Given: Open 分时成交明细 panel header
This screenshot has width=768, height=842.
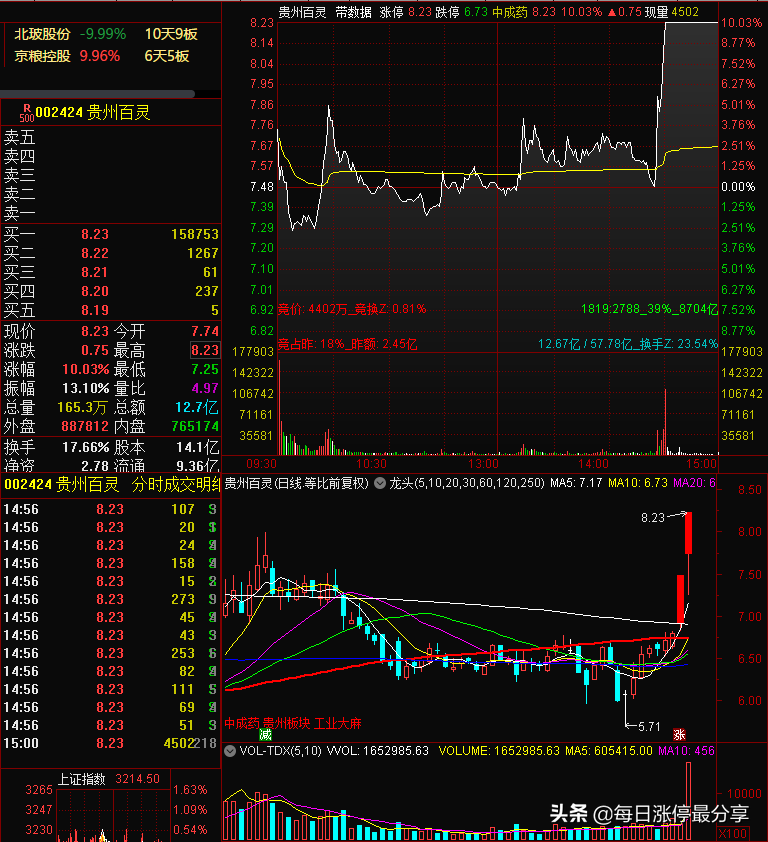Looking at the screenshot, I should [x=176, y=484].
